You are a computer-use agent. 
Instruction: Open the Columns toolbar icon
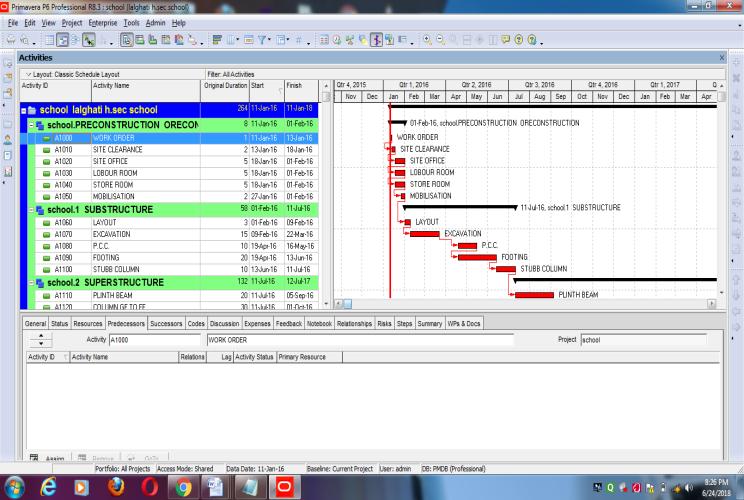pyautogui.click(x=231, y=40)
